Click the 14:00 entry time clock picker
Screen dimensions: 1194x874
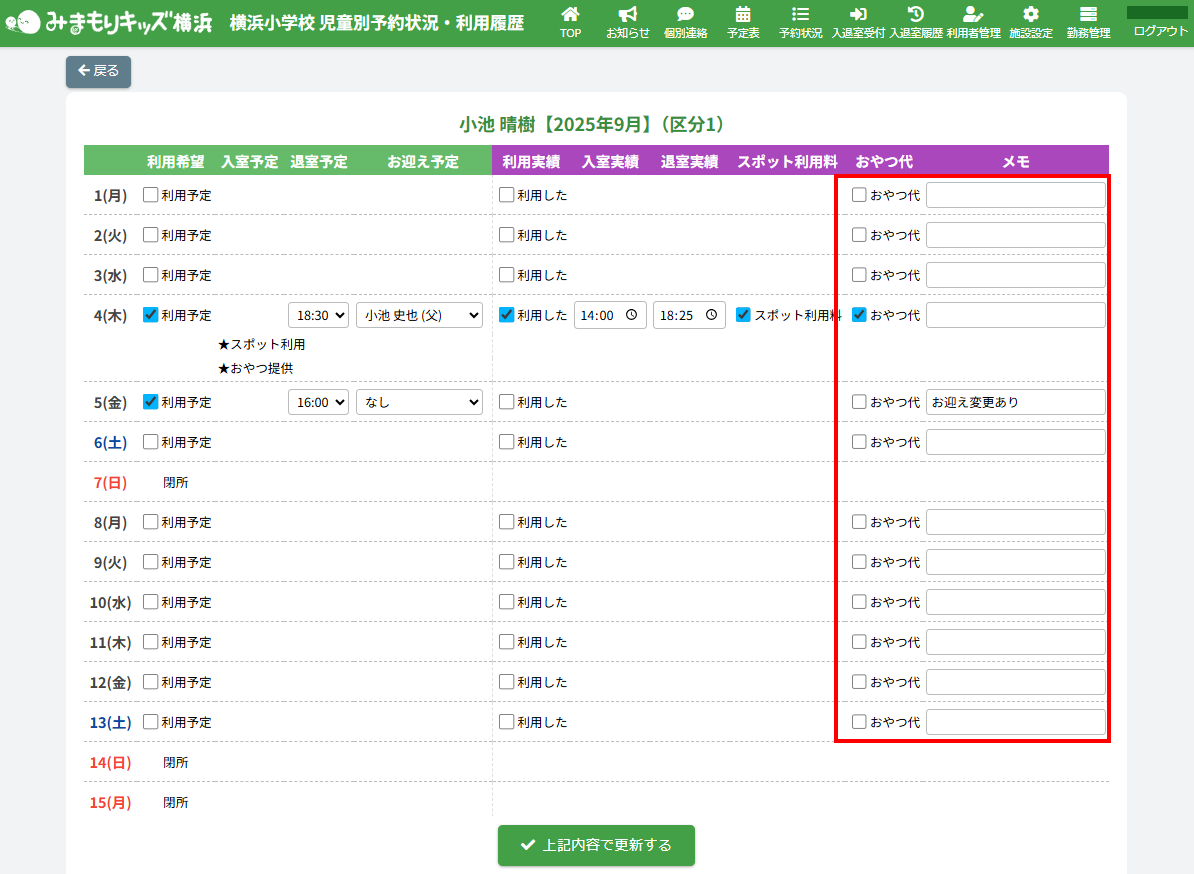(x=631, y=315)
